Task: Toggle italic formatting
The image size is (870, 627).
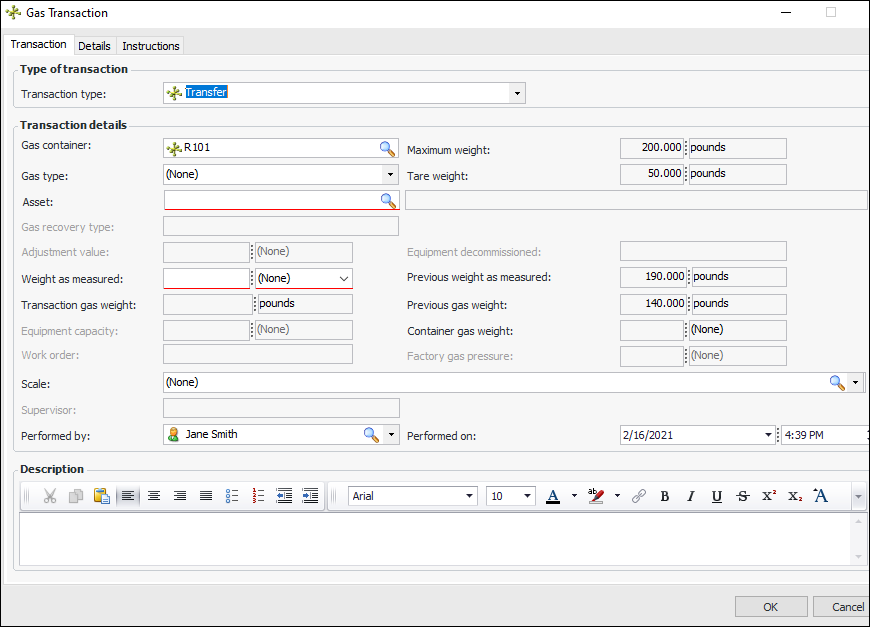Action: pos(690,496)
